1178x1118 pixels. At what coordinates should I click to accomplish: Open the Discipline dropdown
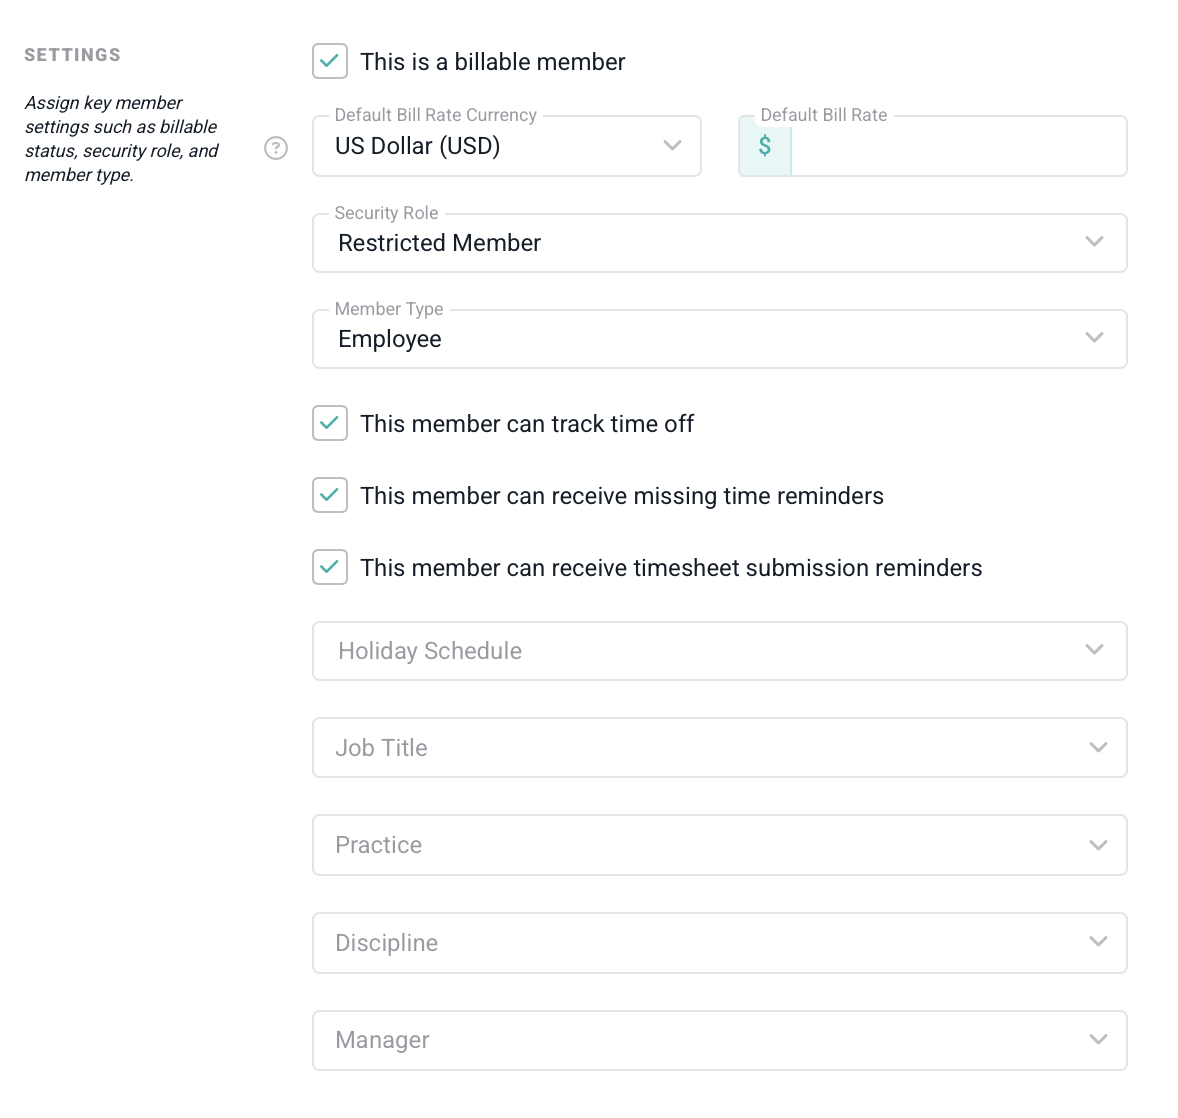click(x=719, y=943)
